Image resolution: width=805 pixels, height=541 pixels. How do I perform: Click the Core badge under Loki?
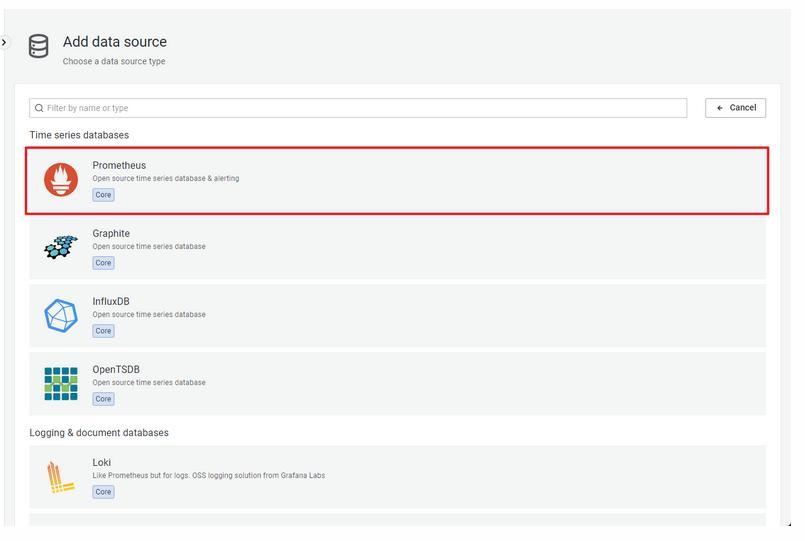[x=103, y=492]
